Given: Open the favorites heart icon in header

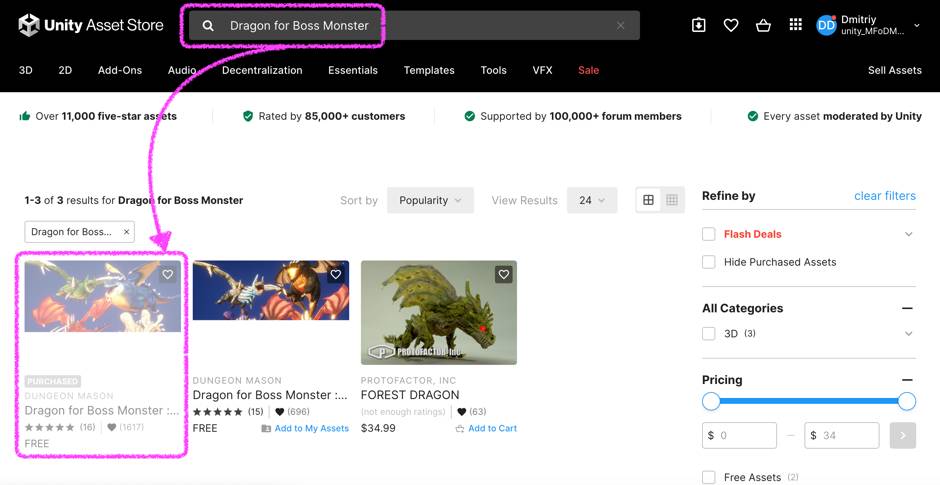Looking at the screenshot, I should (x=731, y=25).
